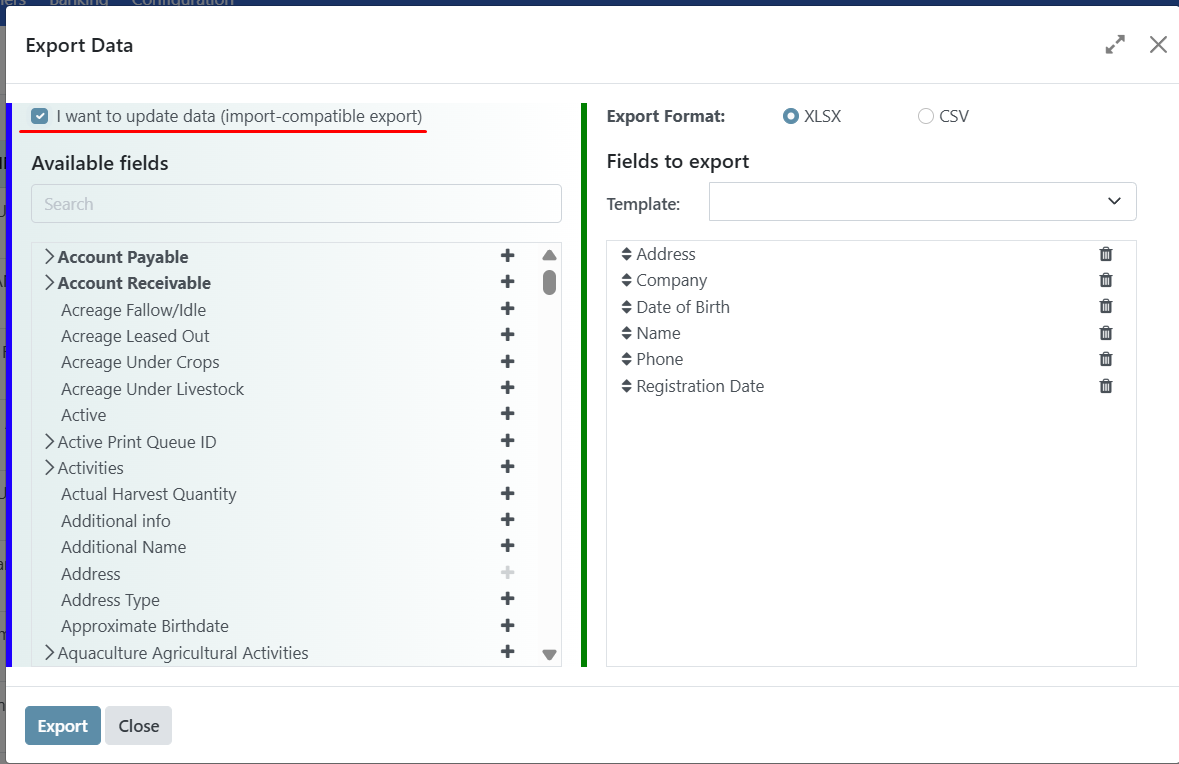
Task: Select the CSV export format option
Action: pyautogui.click(x=925, y=116)
